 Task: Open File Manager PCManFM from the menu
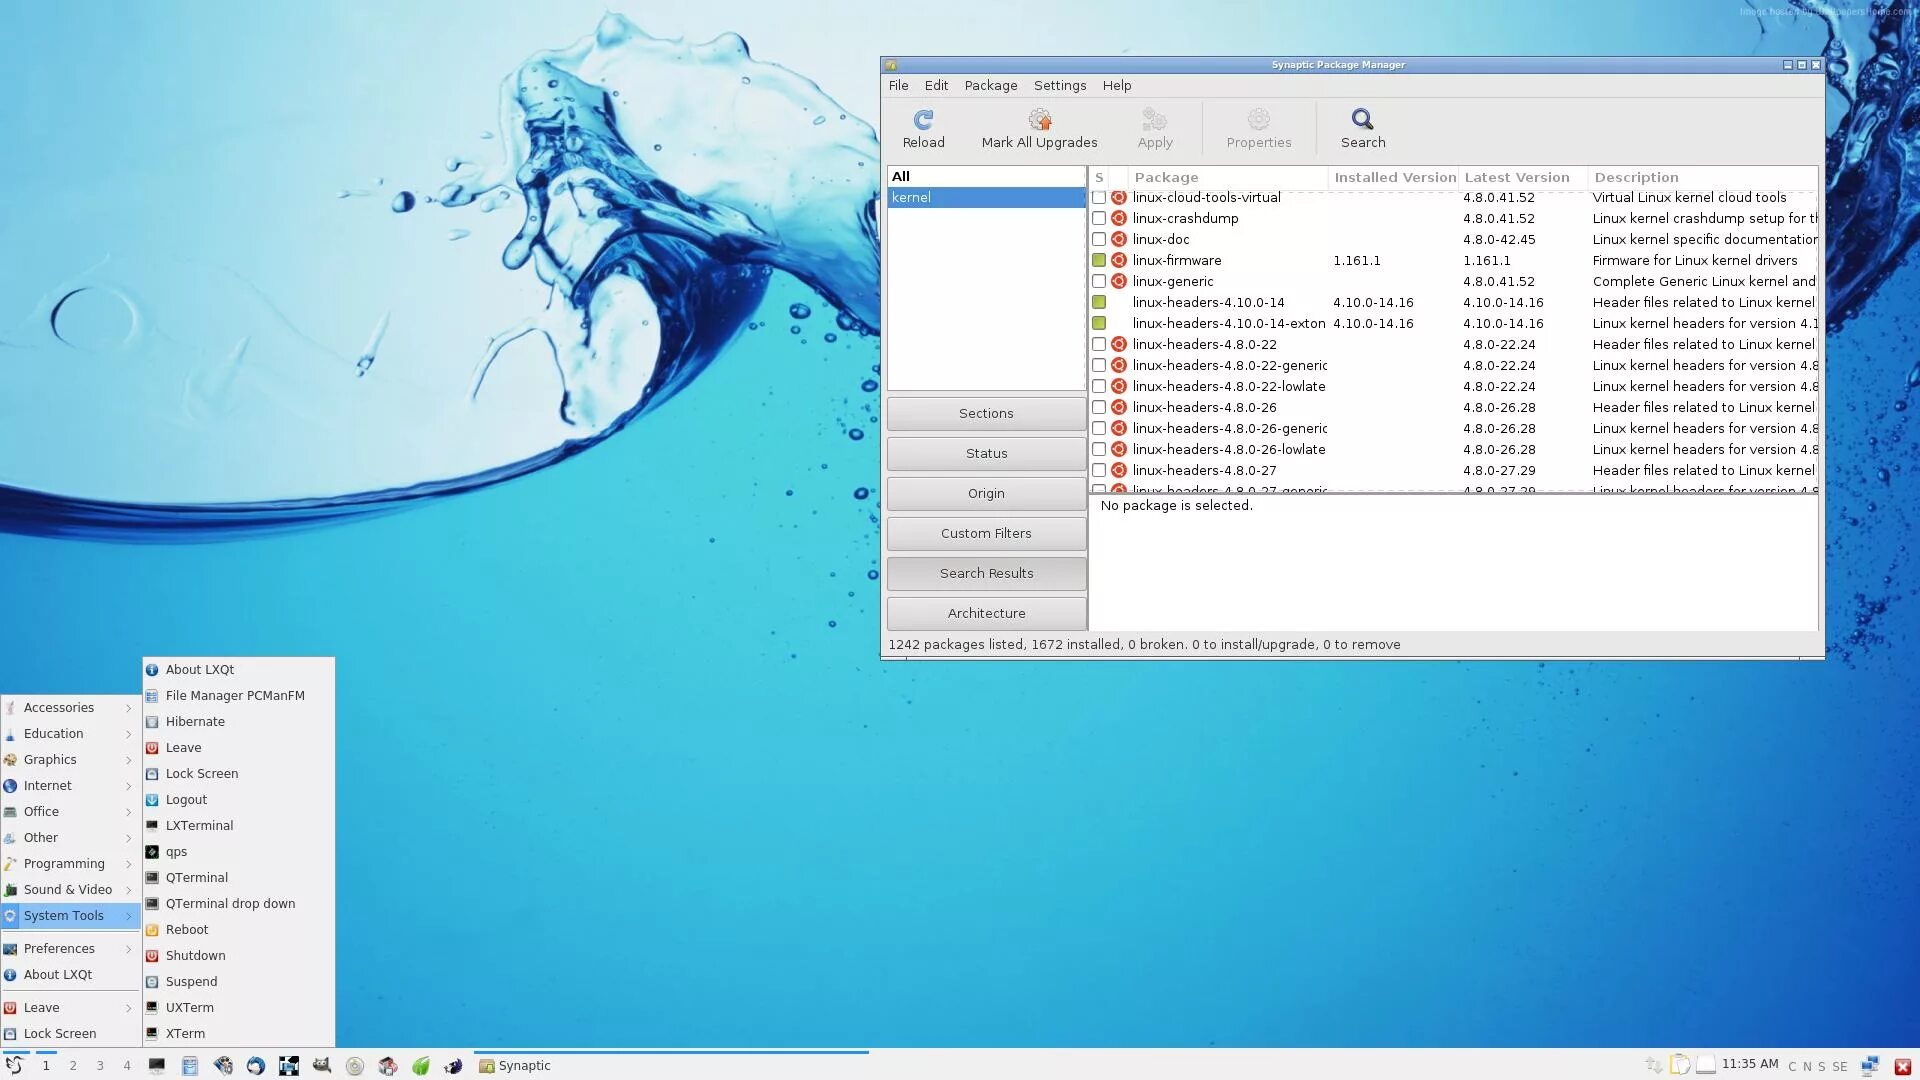(x=234, y=696)
